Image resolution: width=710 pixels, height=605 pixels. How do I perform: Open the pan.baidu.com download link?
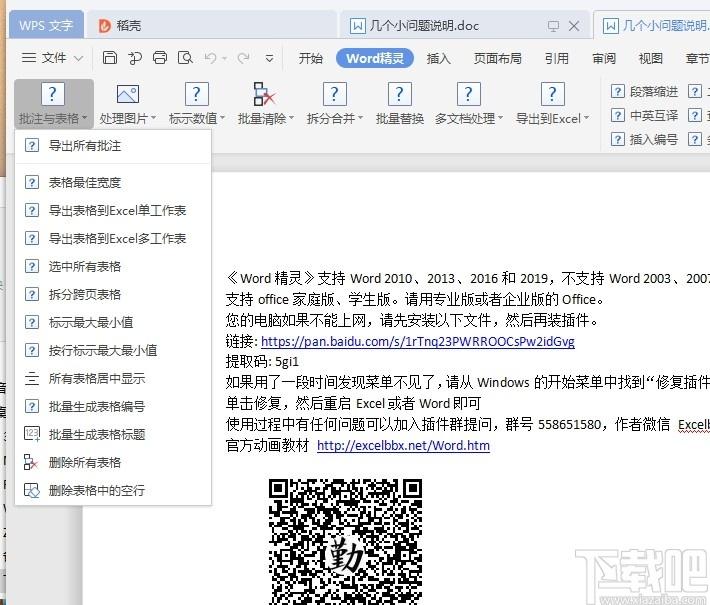417,341
